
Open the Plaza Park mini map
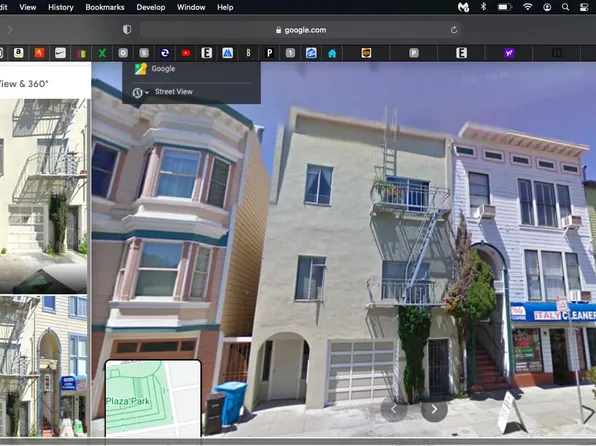[153, 398]
